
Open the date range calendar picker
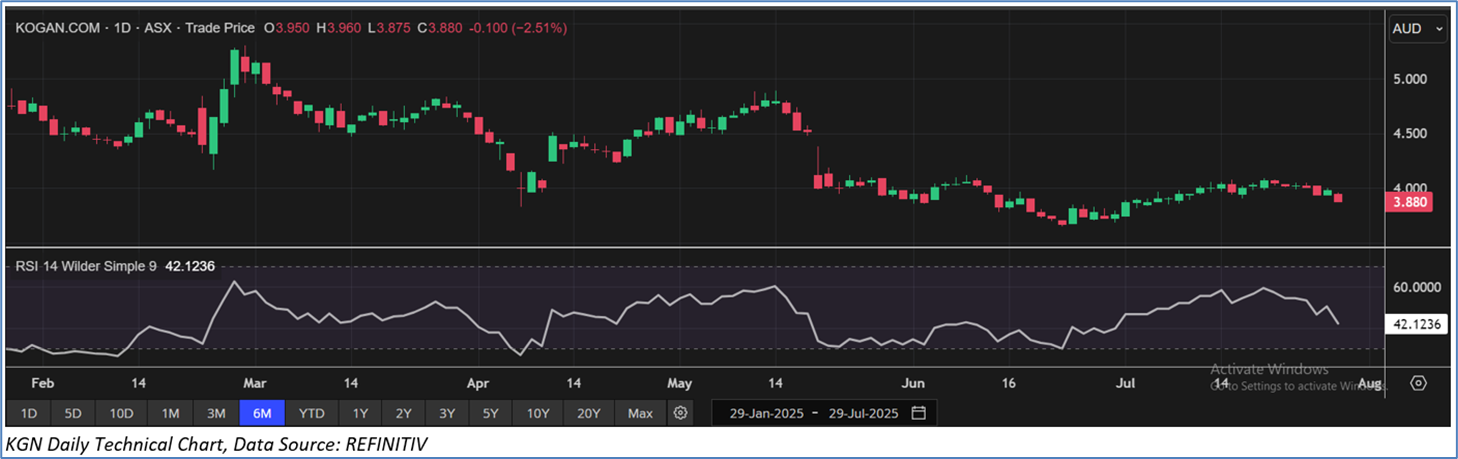(918, 413)
